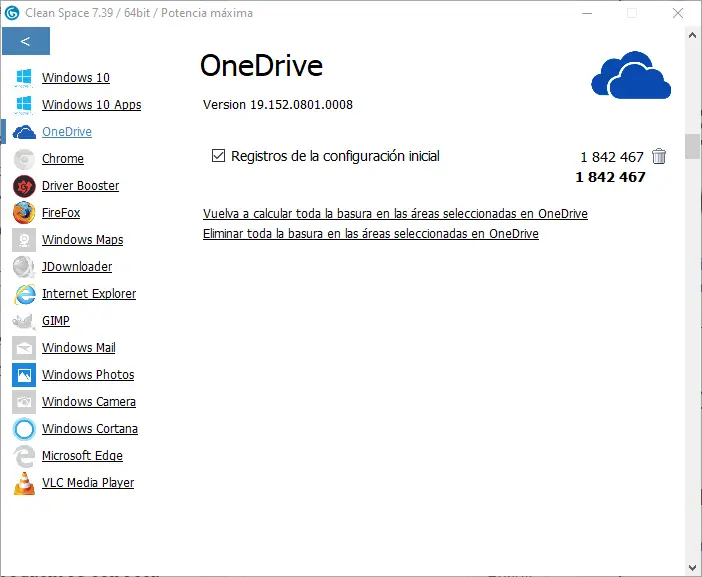702x577 pixels.
Task: Click the OneDrive cloud icon in sidebar
Action: pyautogui.click(x=24, y=132)
